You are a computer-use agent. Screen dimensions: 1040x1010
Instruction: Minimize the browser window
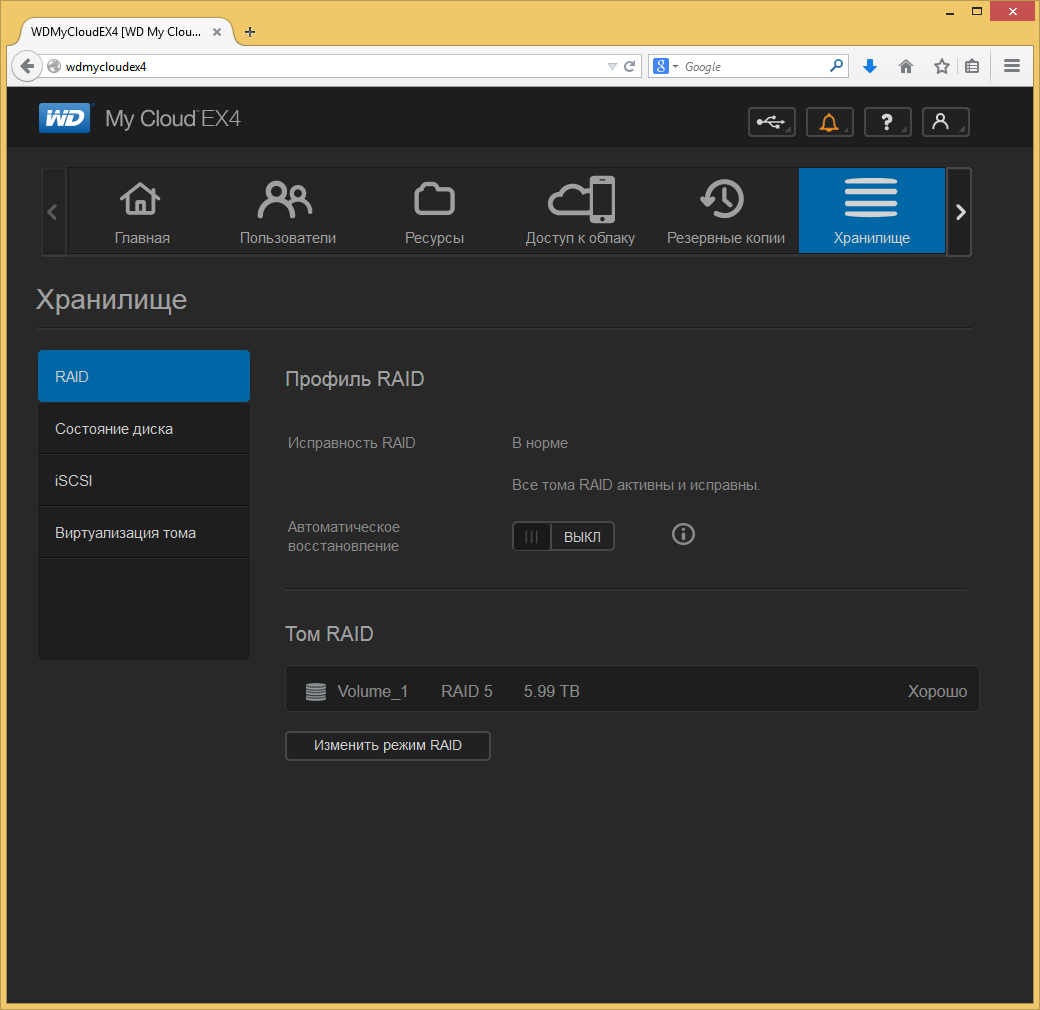click(950, 12)
